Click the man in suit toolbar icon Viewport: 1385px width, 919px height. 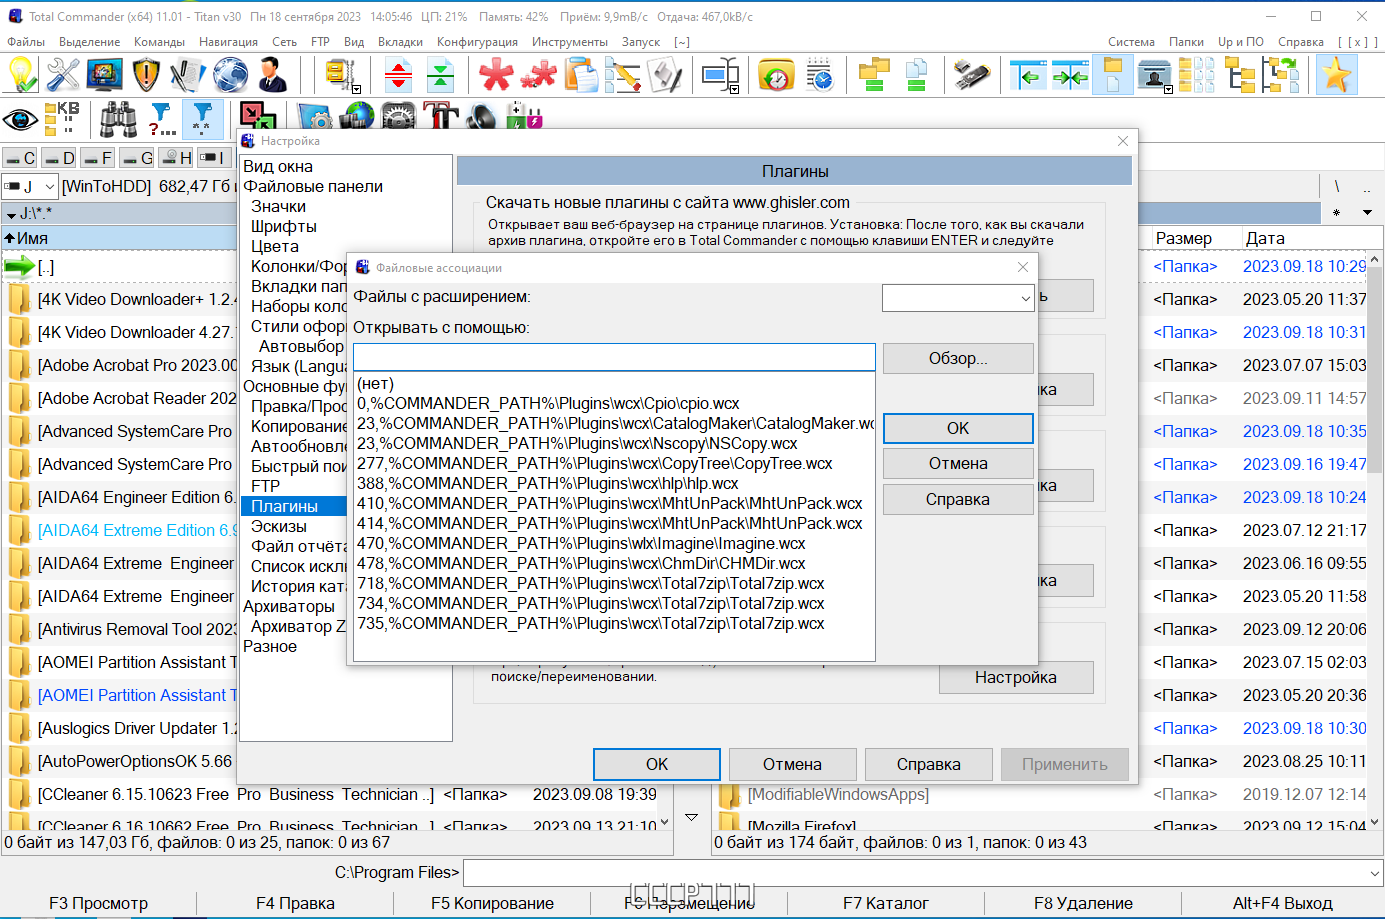point(272,75)
